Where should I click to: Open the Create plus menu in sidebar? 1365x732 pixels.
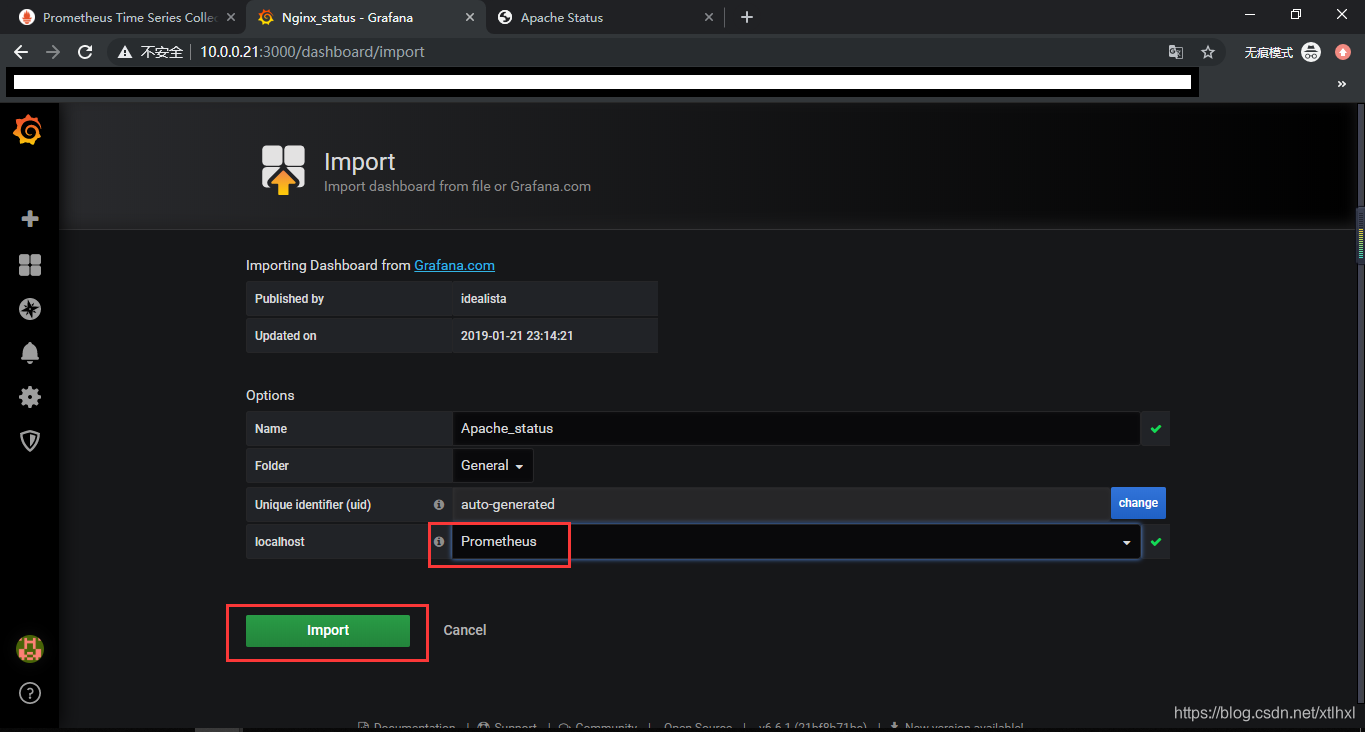[x=30, y=219]
